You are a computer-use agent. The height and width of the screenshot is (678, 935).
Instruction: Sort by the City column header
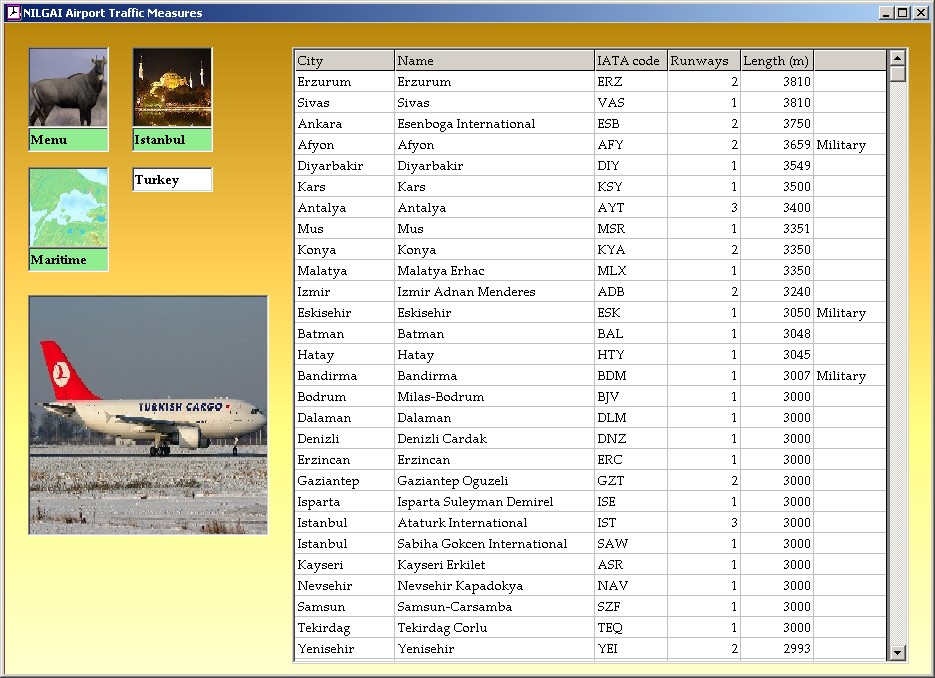point(344,61)
